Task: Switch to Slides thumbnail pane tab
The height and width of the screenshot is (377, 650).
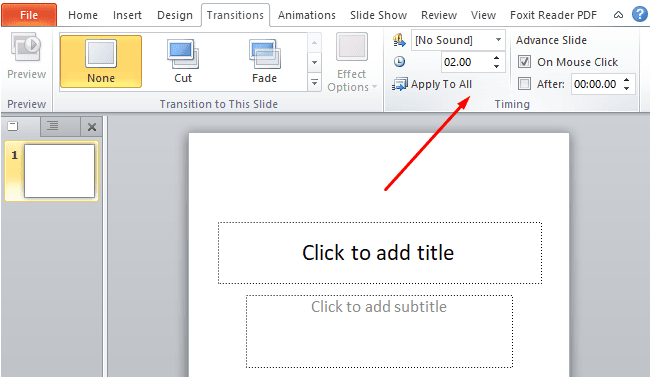Action: point(13,126)
